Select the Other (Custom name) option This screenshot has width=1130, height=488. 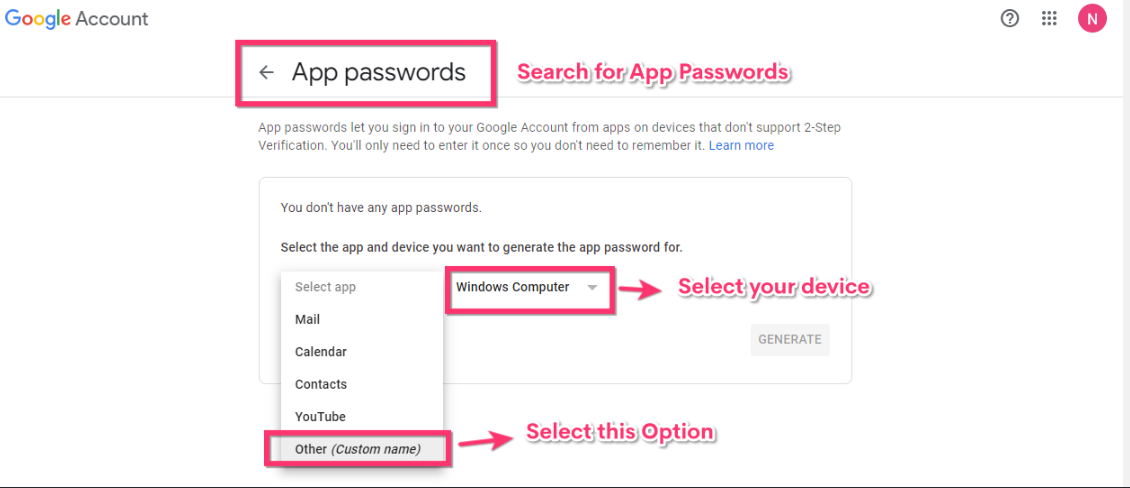[x=357, y=450]
